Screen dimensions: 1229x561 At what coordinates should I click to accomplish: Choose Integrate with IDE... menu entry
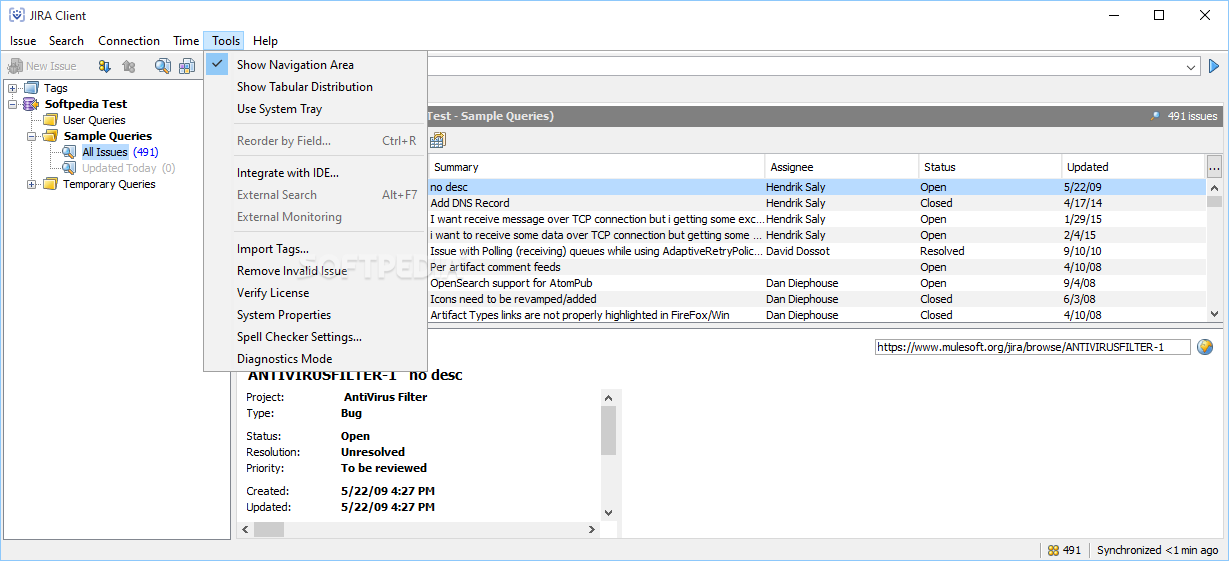(316, 173)
